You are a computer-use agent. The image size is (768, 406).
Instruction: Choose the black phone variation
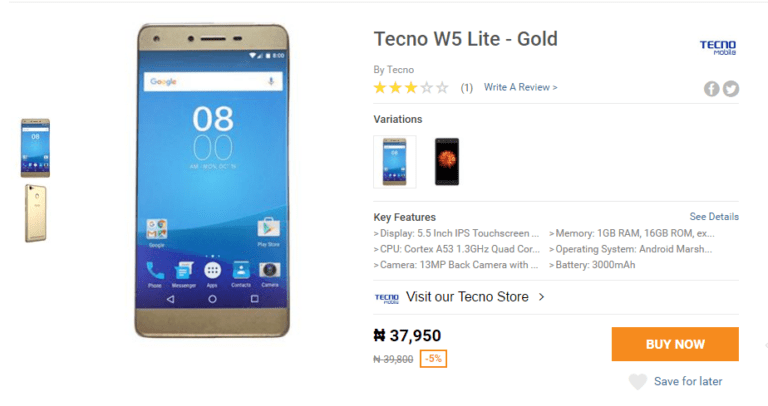coord(446,161)
